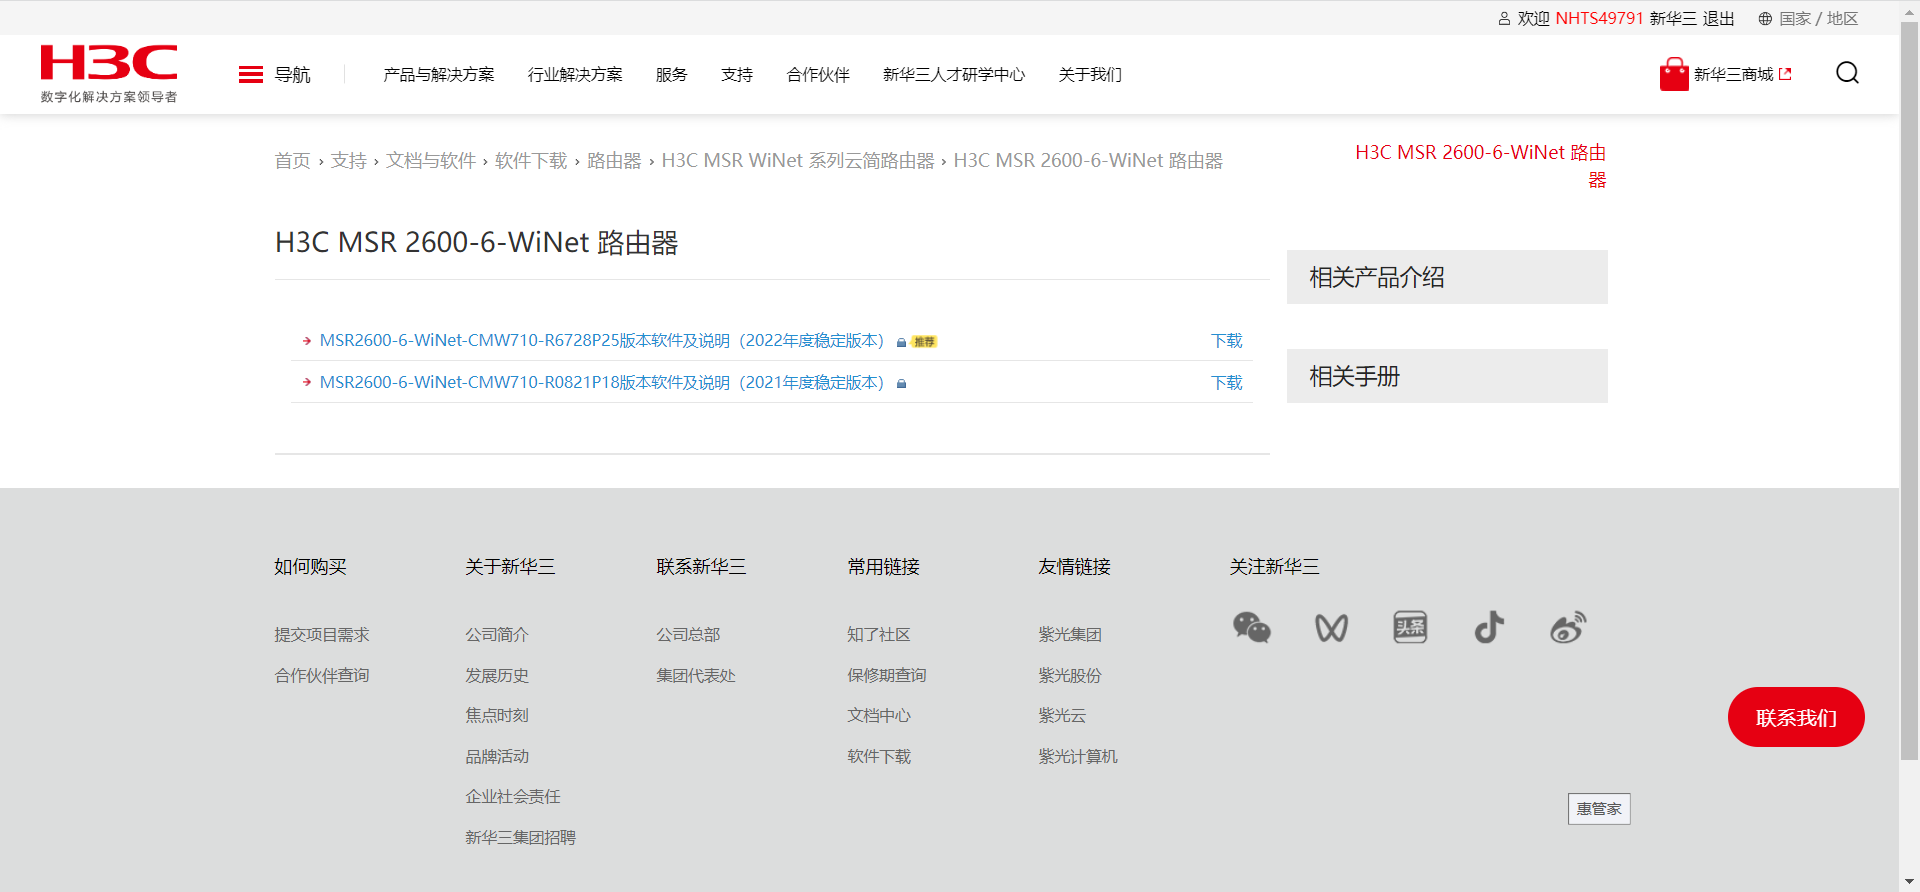Viewport: 1920px width, 892px height.
Task: Open 紫光集团 footer link
Action: [x=1070, y=635]
